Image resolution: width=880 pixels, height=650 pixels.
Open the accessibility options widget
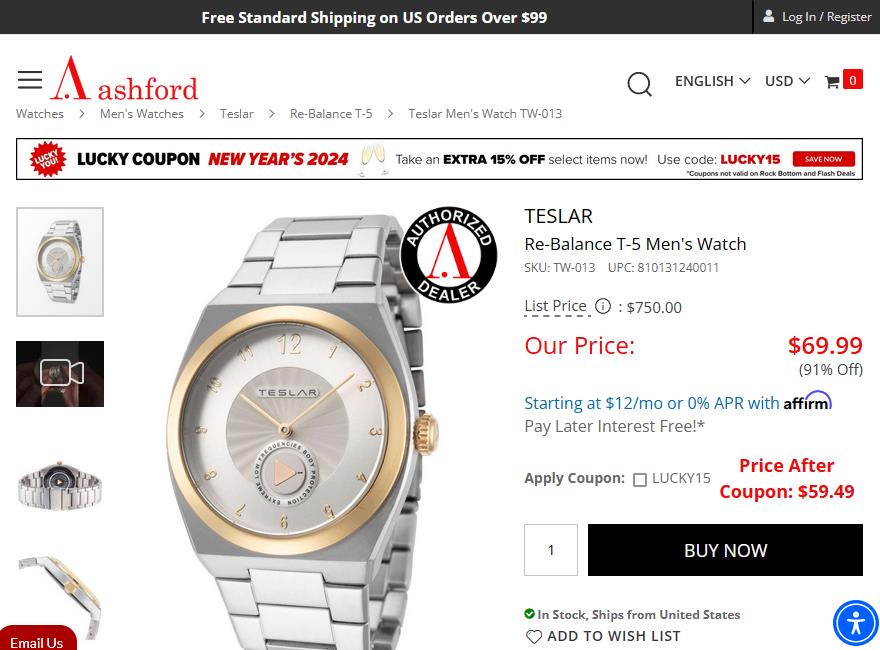[855, 623]
